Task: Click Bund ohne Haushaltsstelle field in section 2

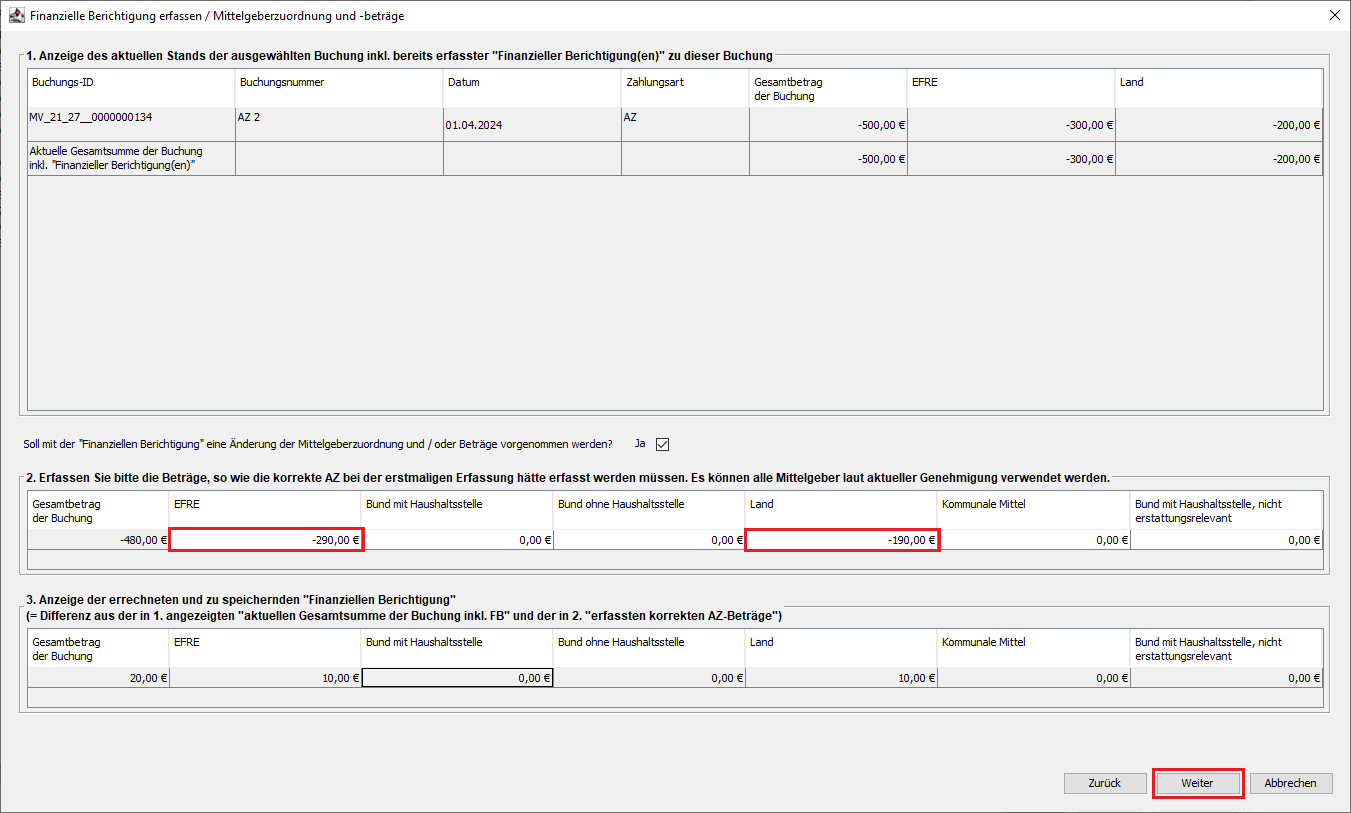Action: pos(649,540)
